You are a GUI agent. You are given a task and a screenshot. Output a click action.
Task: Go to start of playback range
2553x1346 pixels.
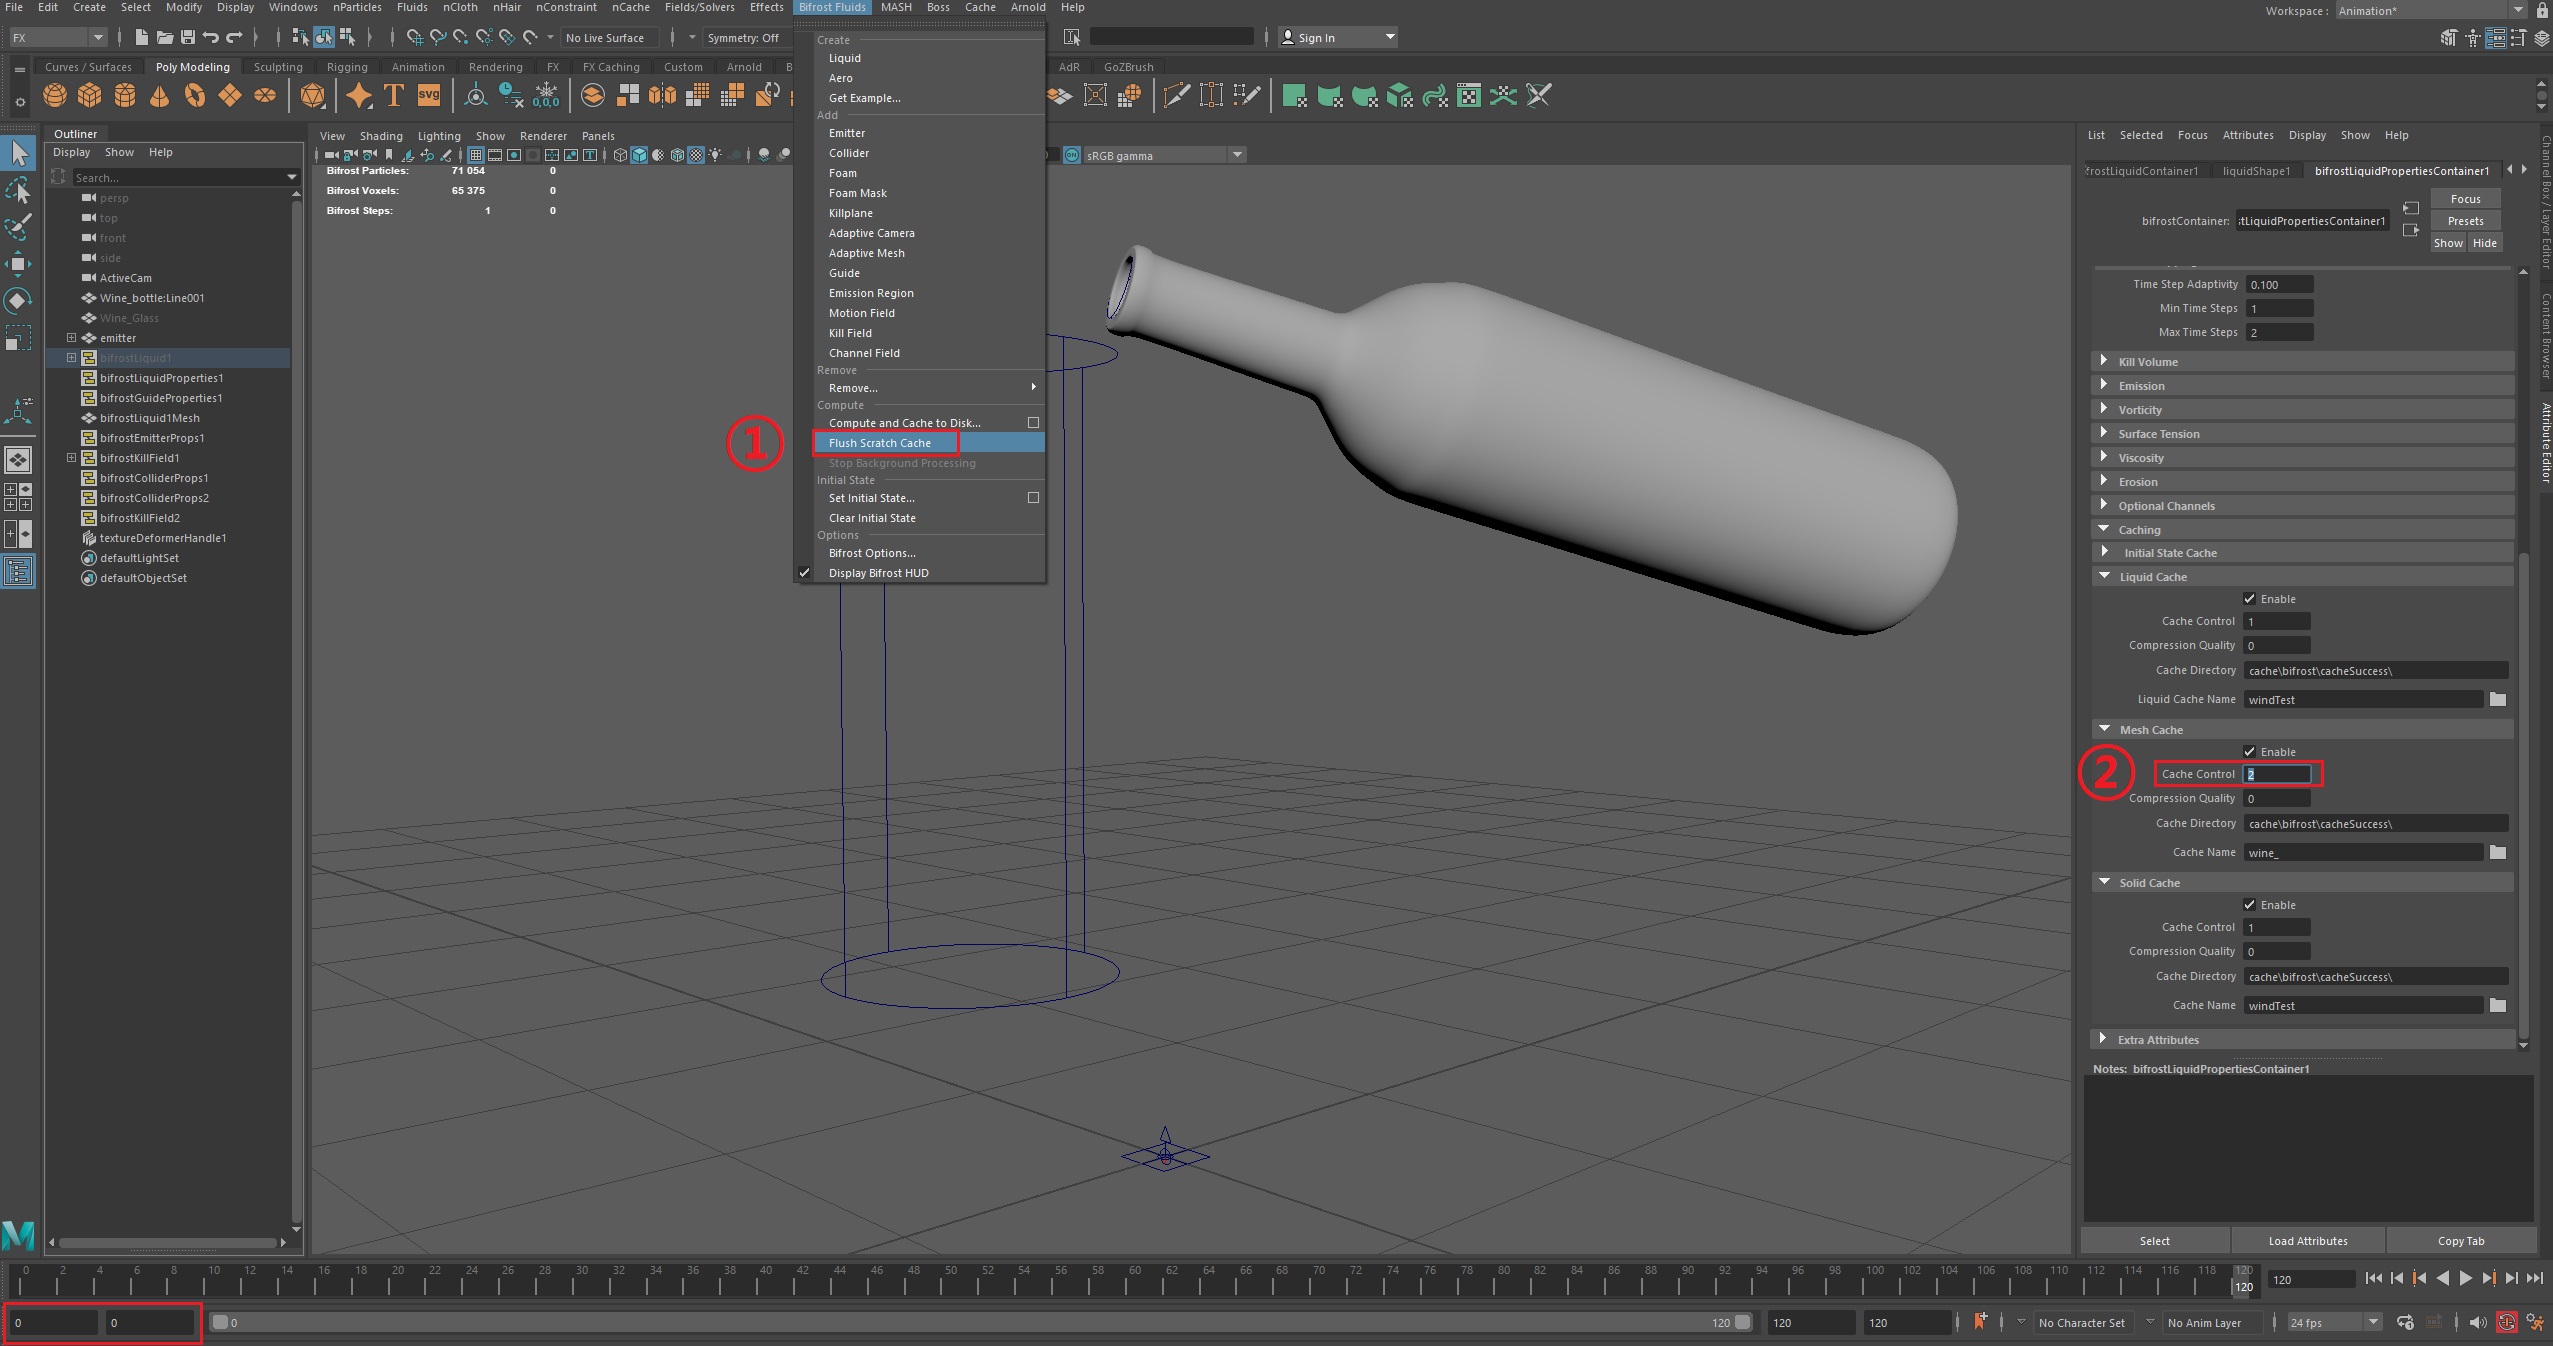(2374, 1278)
